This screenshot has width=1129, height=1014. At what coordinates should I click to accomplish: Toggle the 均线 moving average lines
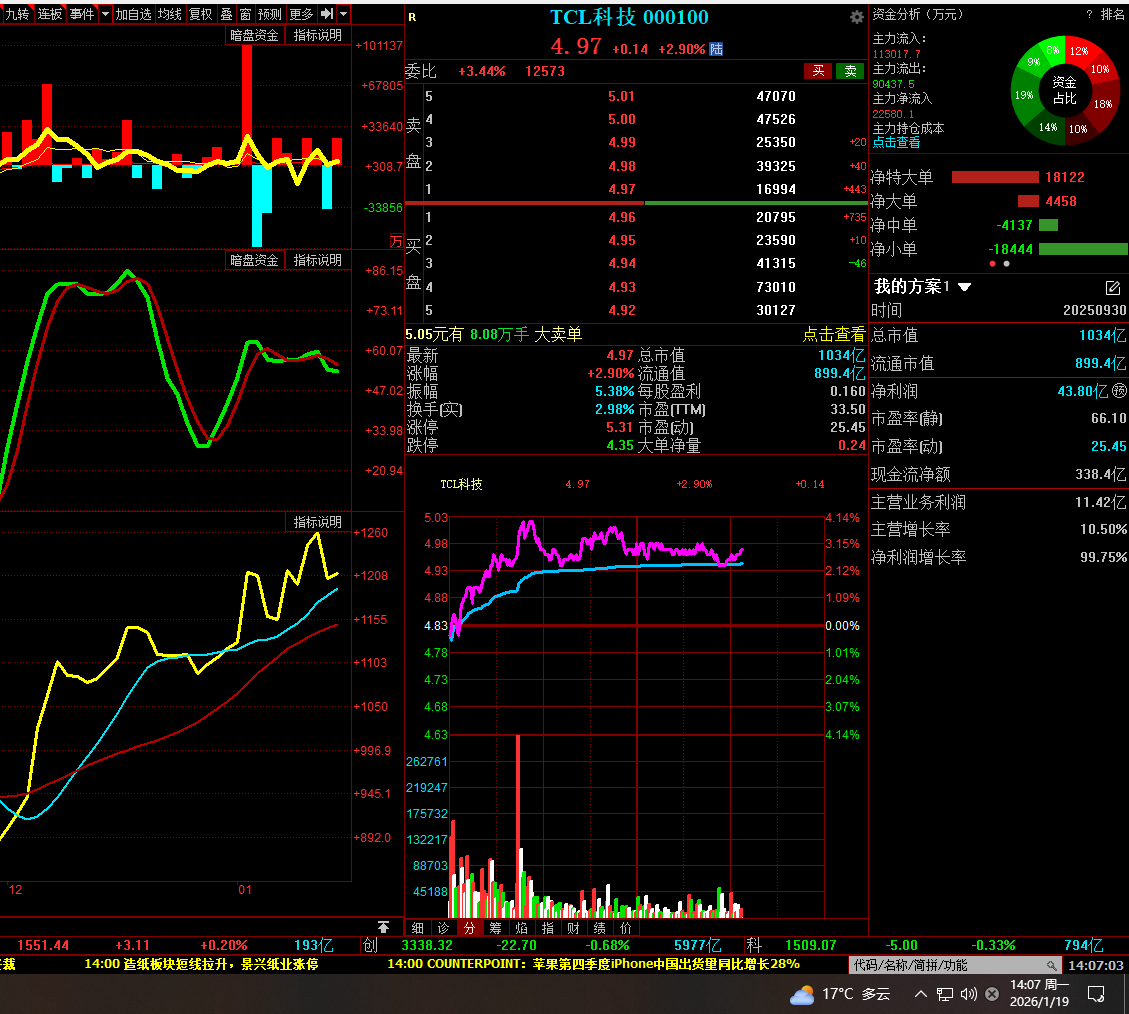click(x=170, y=14)
